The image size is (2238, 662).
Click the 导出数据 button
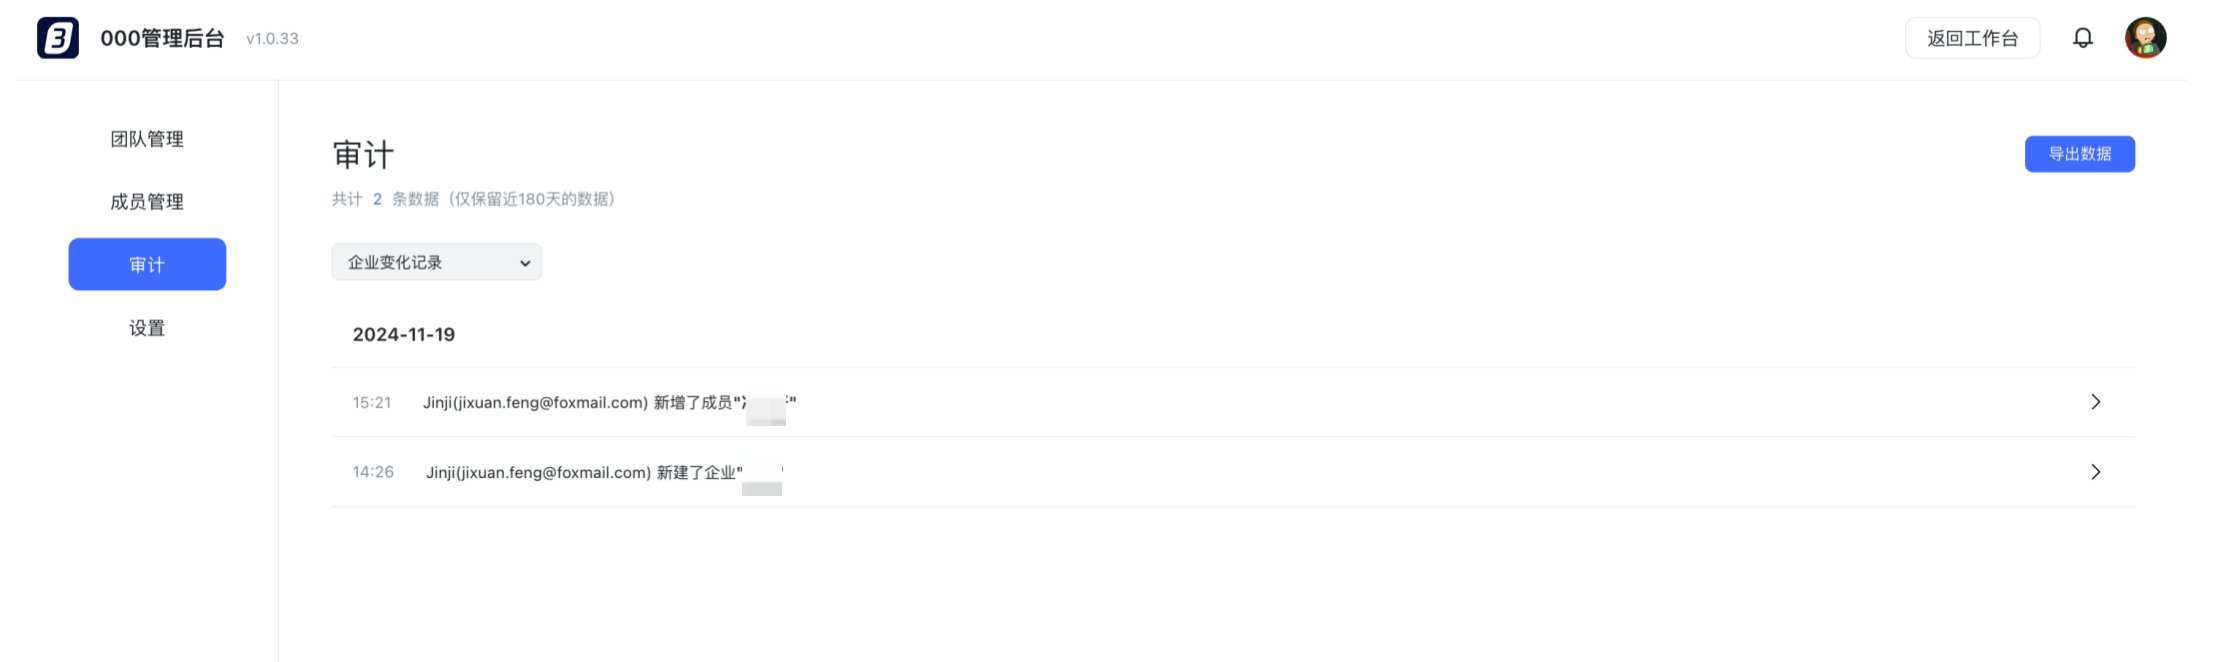pyautogui.click(x=2080, y=154)
